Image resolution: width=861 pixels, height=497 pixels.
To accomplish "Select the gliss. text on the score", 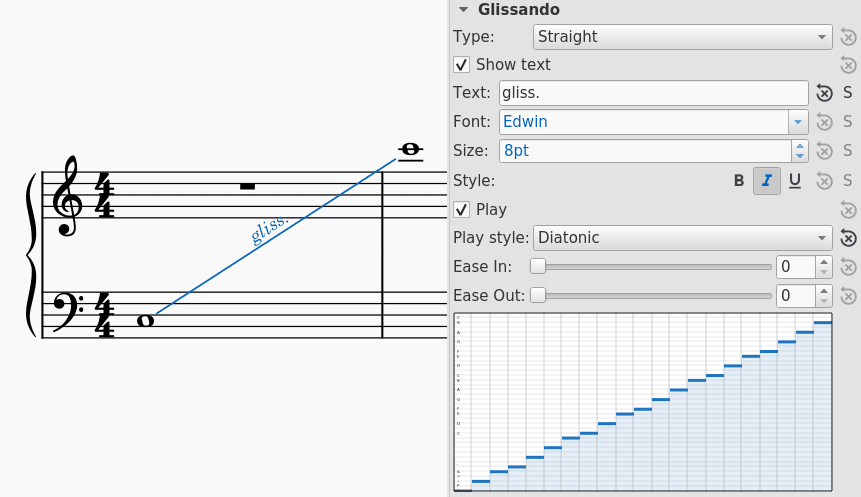I will [269, 228].
